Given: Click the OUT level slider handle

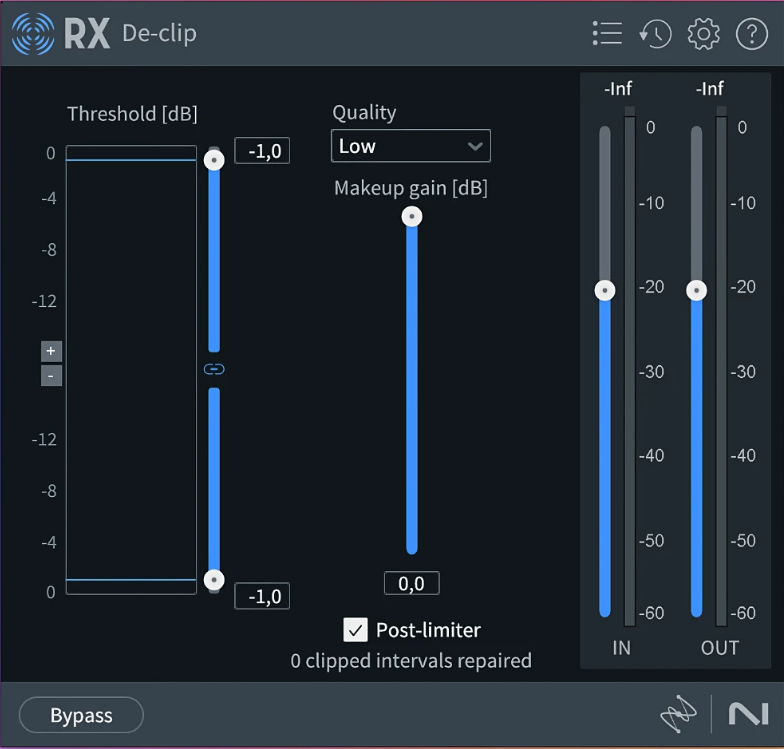Looking at the screenshot, I should click(x=696, y=290).
